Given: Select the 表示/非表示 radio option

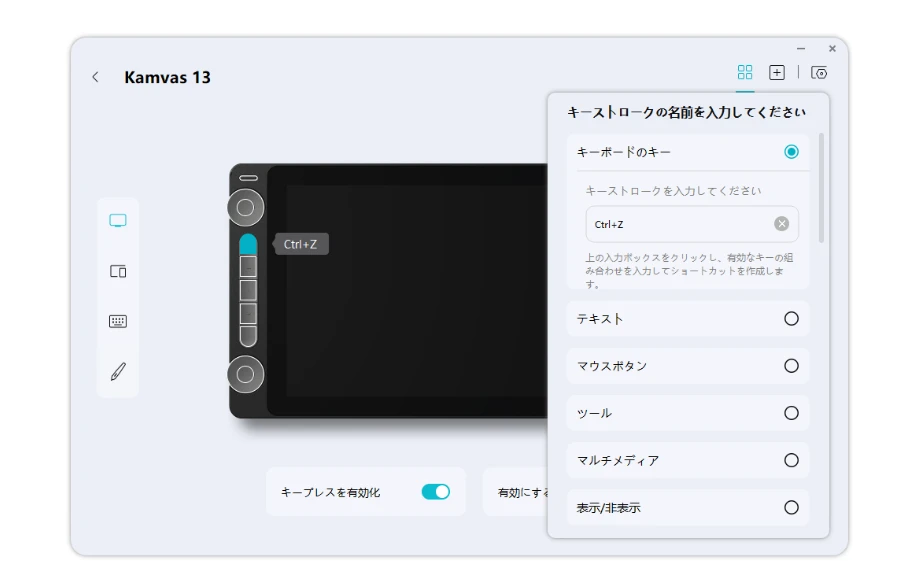Looking at the screenshot, I should coord(791,507).
